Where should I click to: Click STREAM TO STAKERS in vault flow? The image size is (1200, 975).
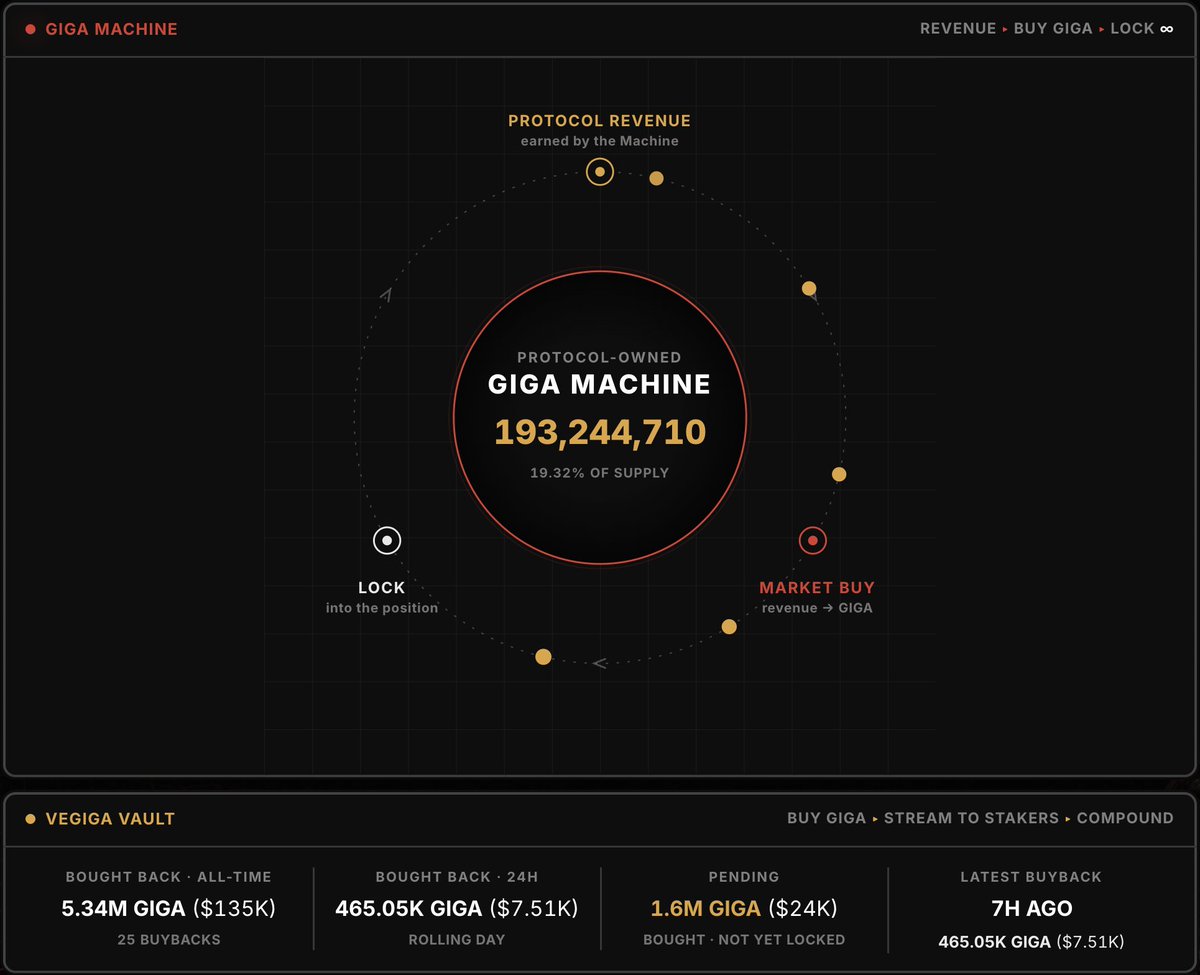pyautogui.click(x=971, y=818)
